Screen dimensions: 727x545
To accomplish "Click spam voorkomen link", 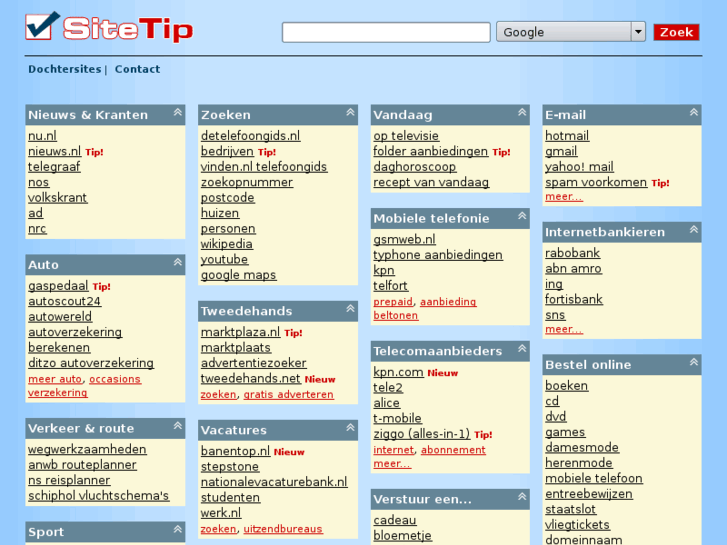I will click(596, 182).
